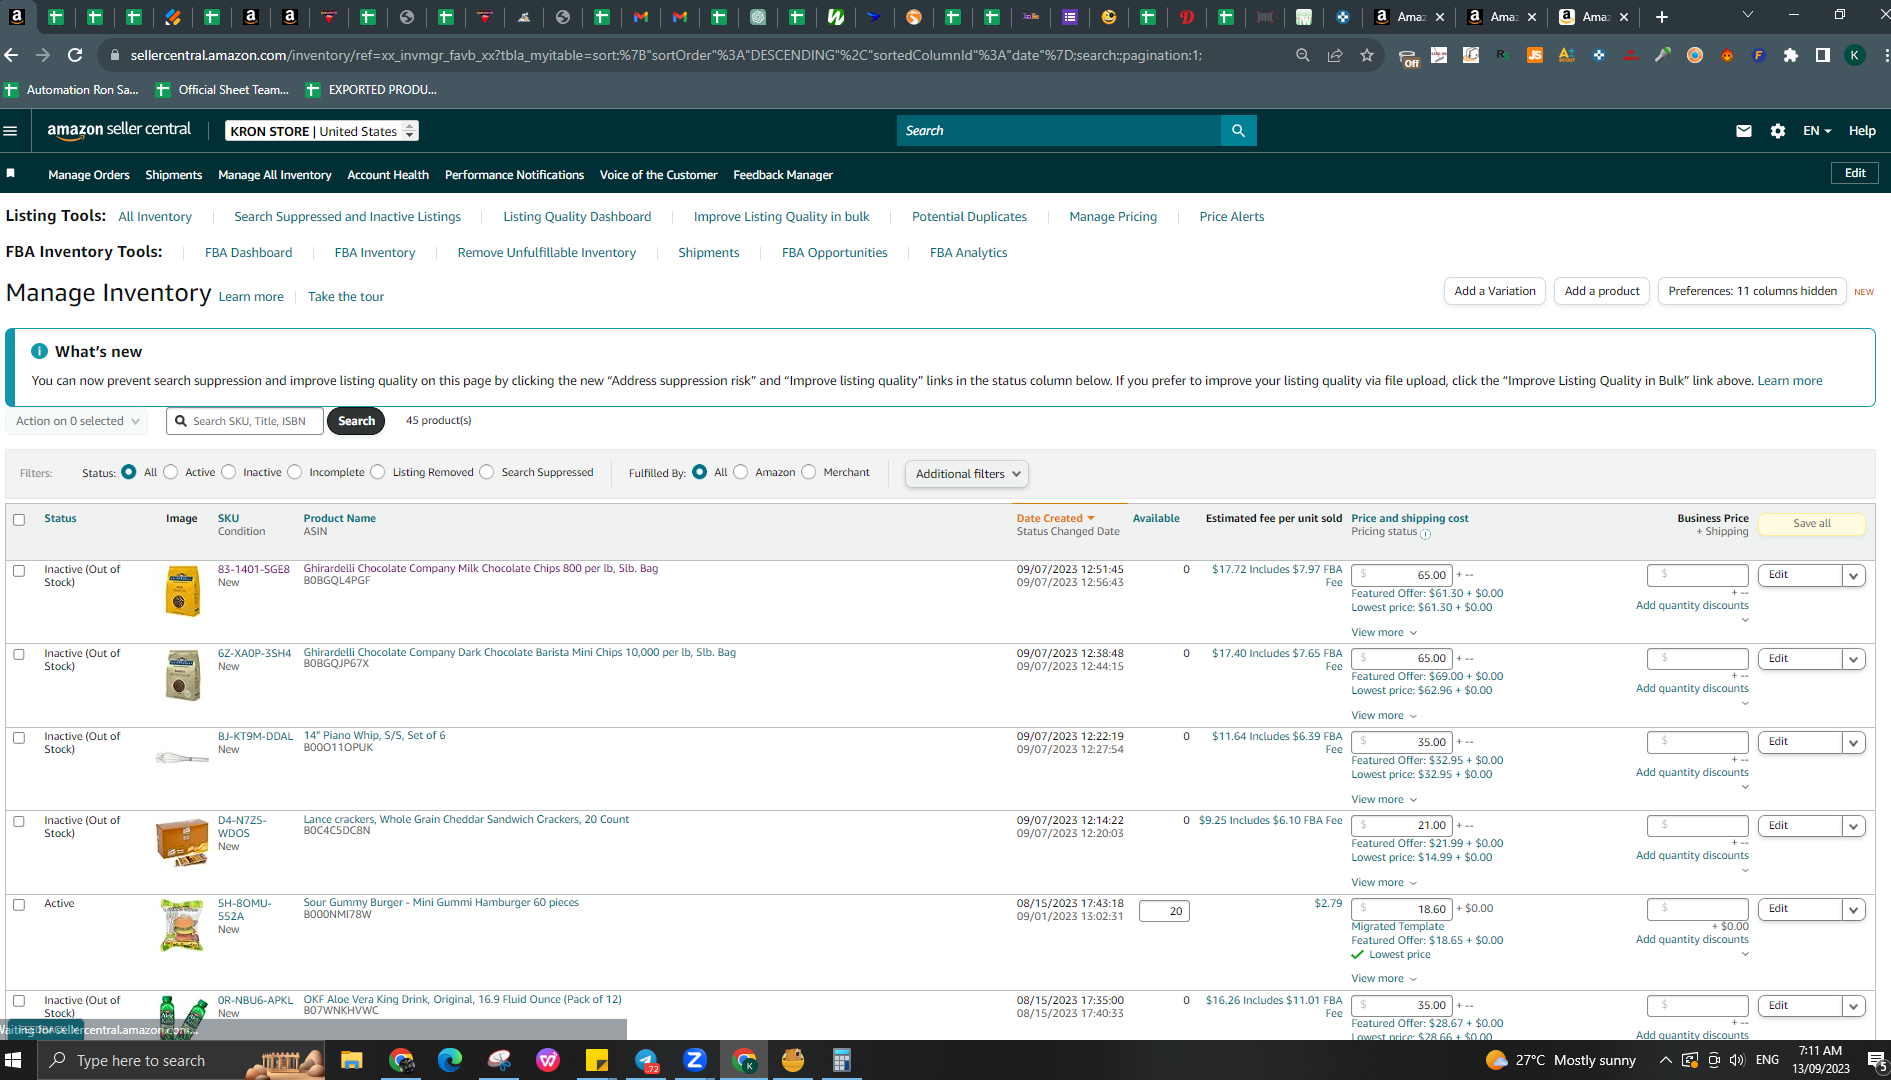Viewport: 1891px width, 1080px height.
Task: Click the Take the tour link
Action: [346, 297]
